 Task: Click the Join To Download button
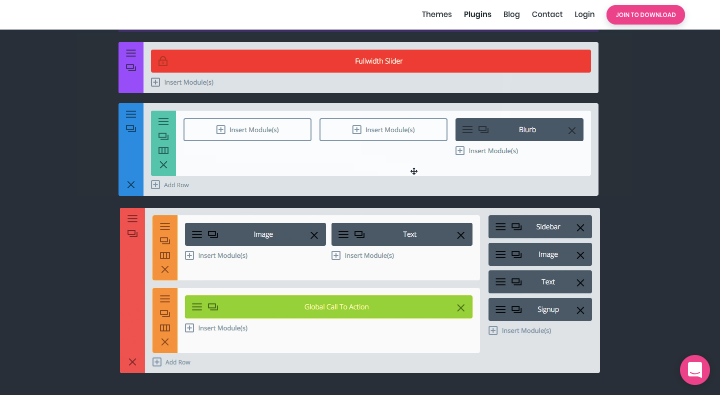tap(645, 15)
